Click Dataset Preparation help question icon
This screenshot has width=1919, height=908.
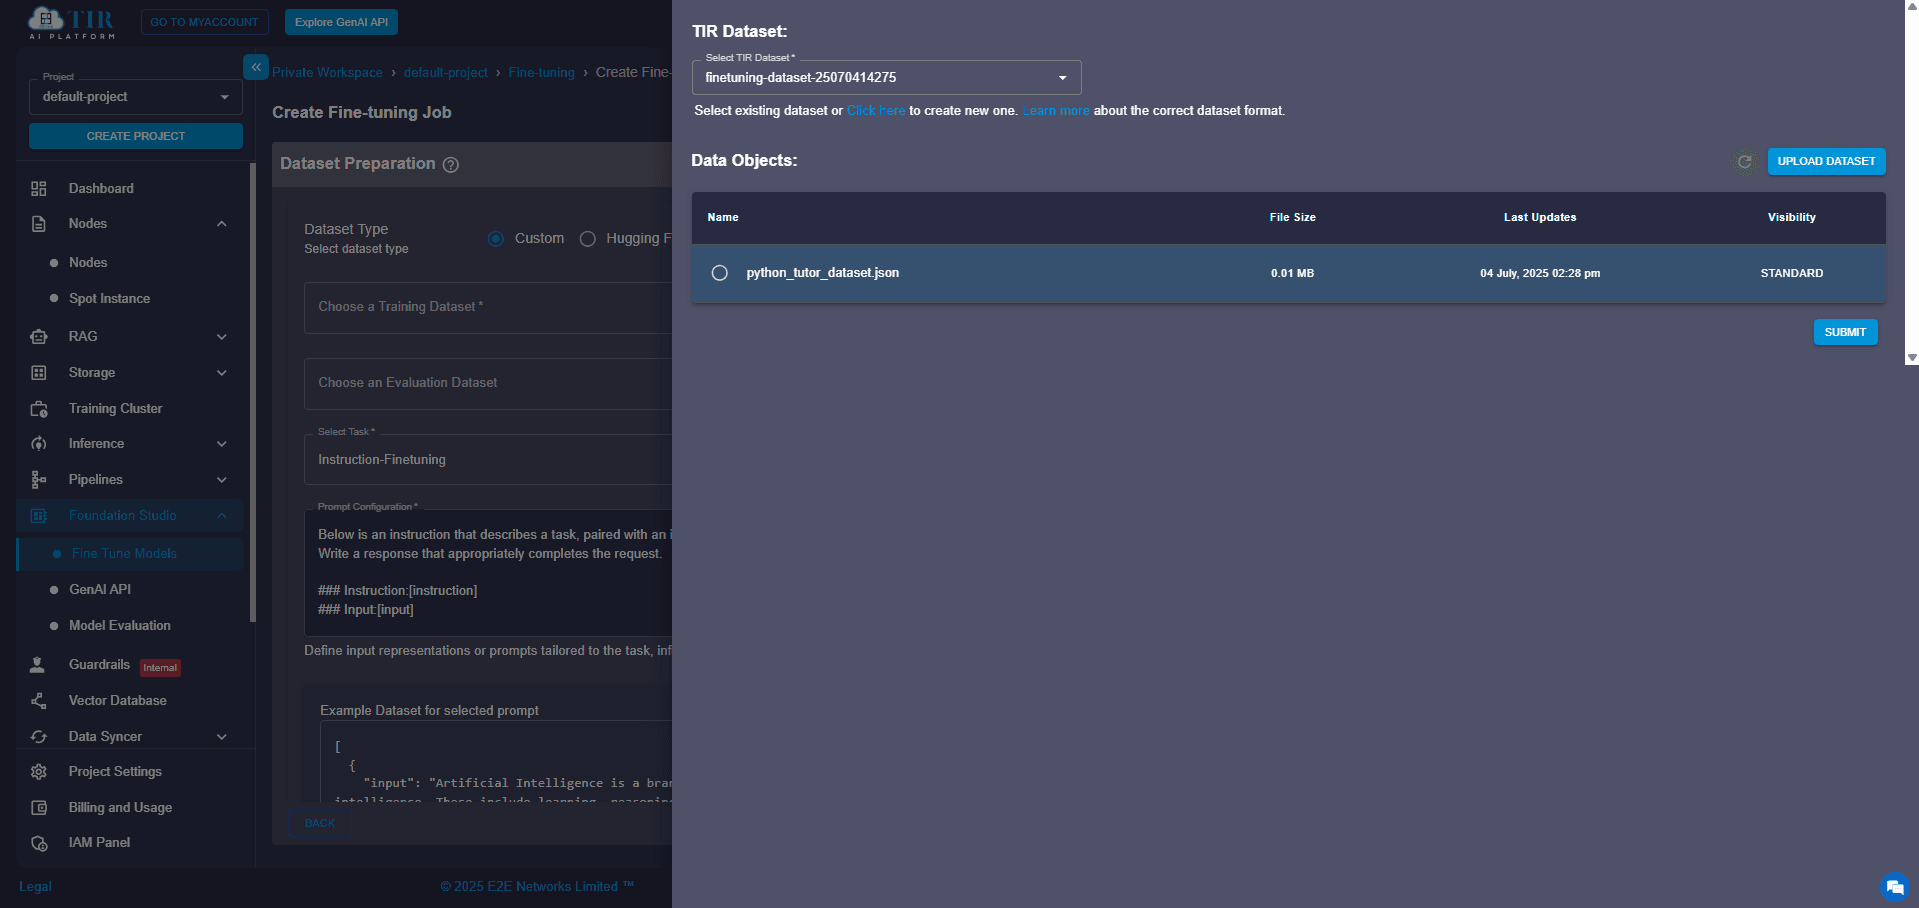click(x=451, y=165)
